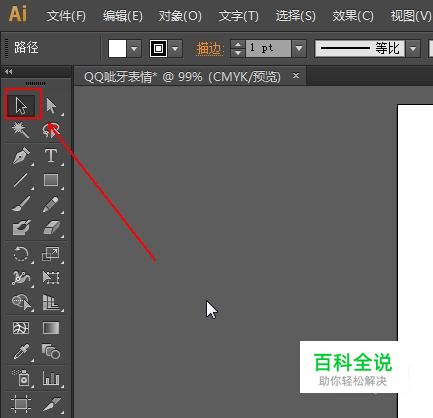Activate the Scale tool
Viewport: 433px width, 418px height.
51,254
